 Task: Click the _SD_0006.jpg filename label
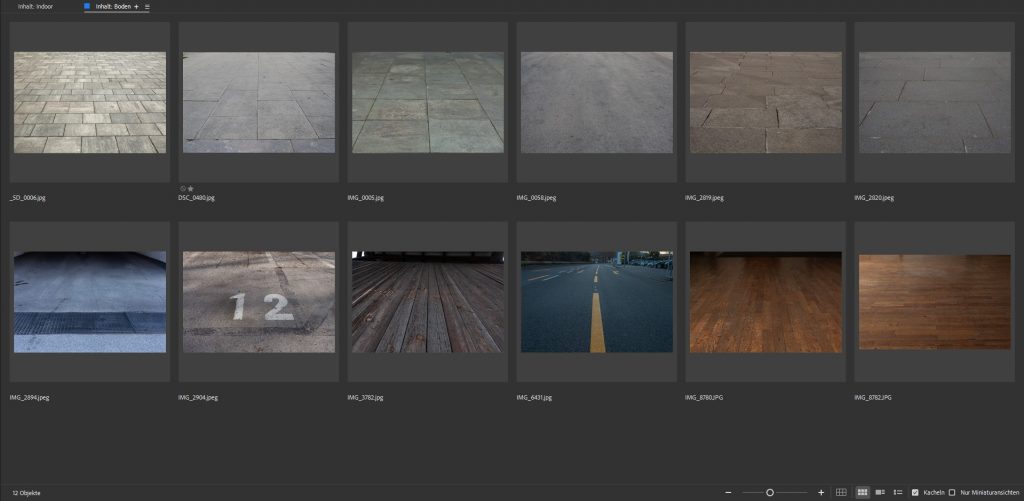pos(28,198)
